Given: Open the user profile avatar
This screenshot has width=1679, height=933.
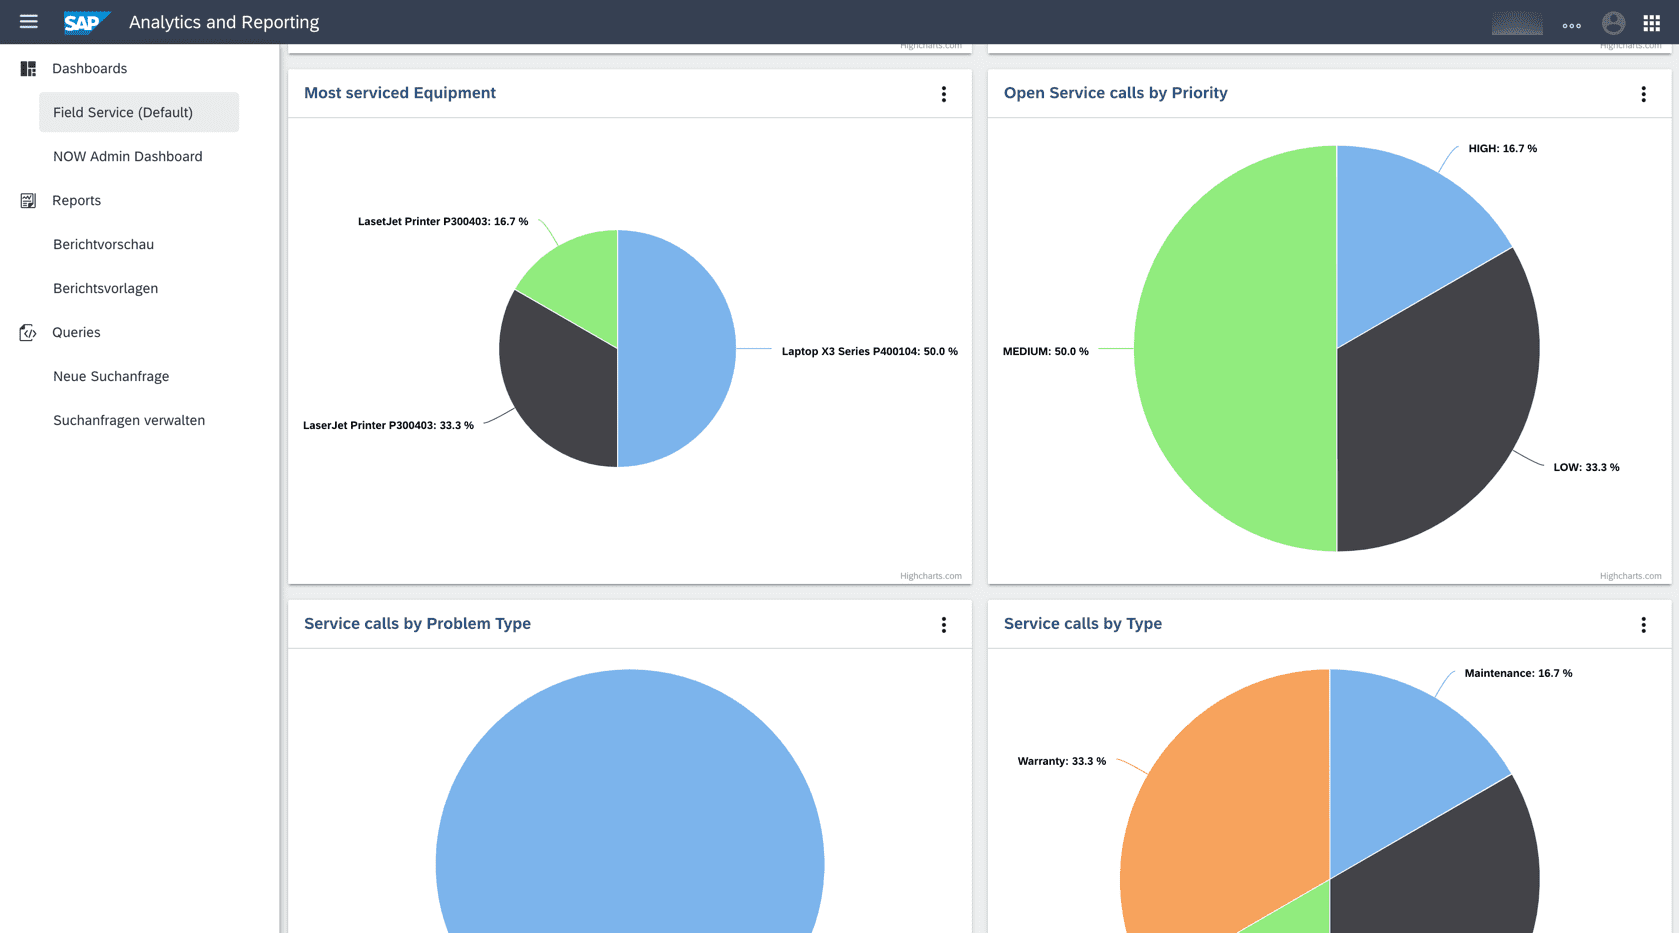Looking at the screenshot, I should click(1613, 22).
